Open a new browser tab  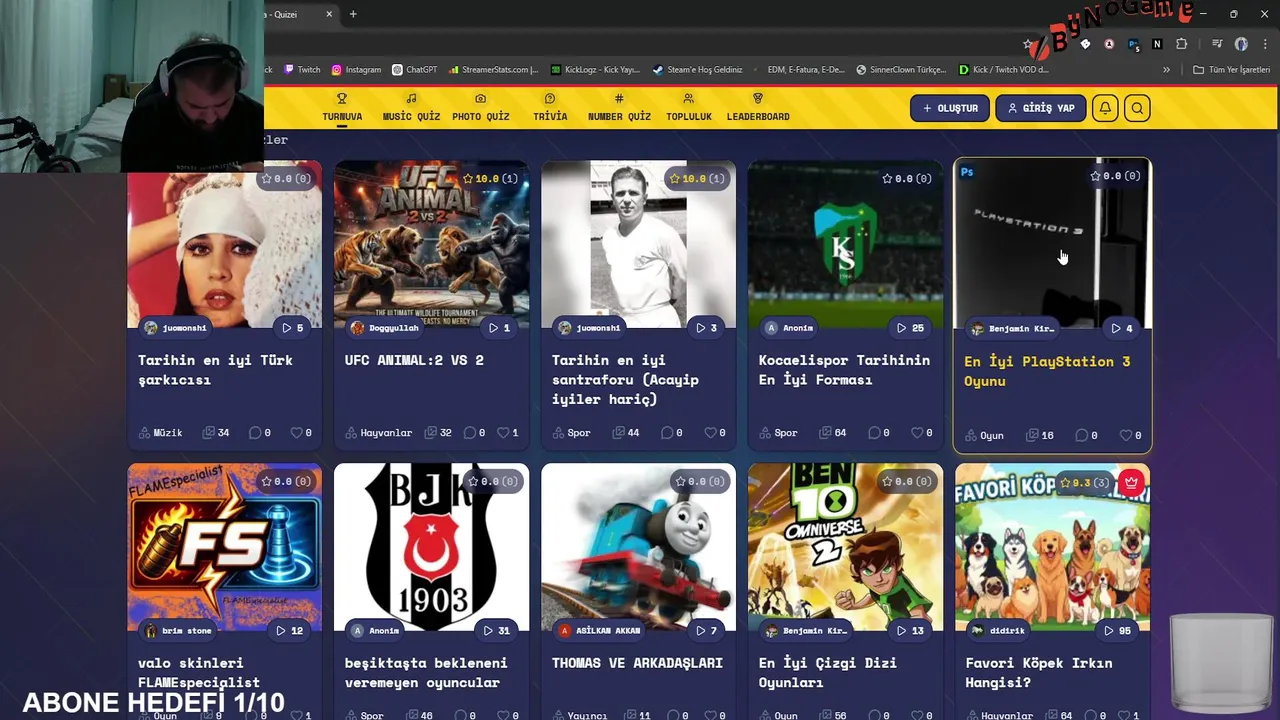(x=353, y=14)
